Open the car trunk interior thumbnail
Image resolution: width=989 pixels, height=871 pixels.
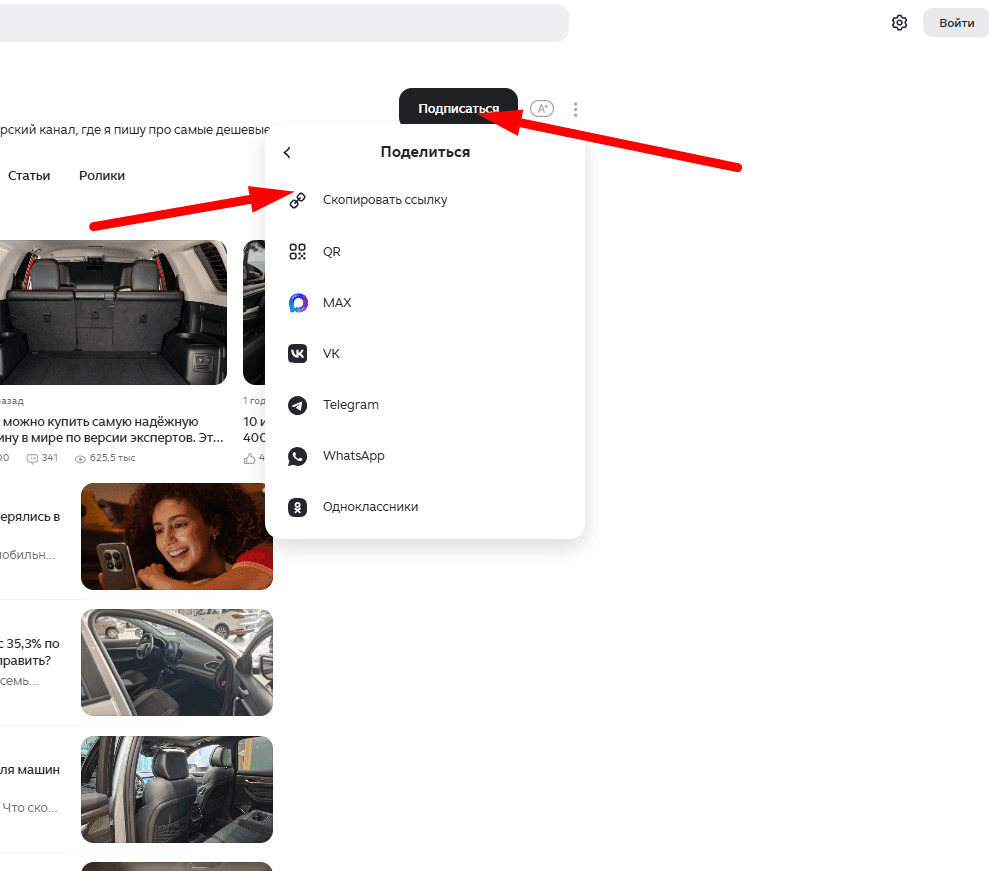click(114, 312)
